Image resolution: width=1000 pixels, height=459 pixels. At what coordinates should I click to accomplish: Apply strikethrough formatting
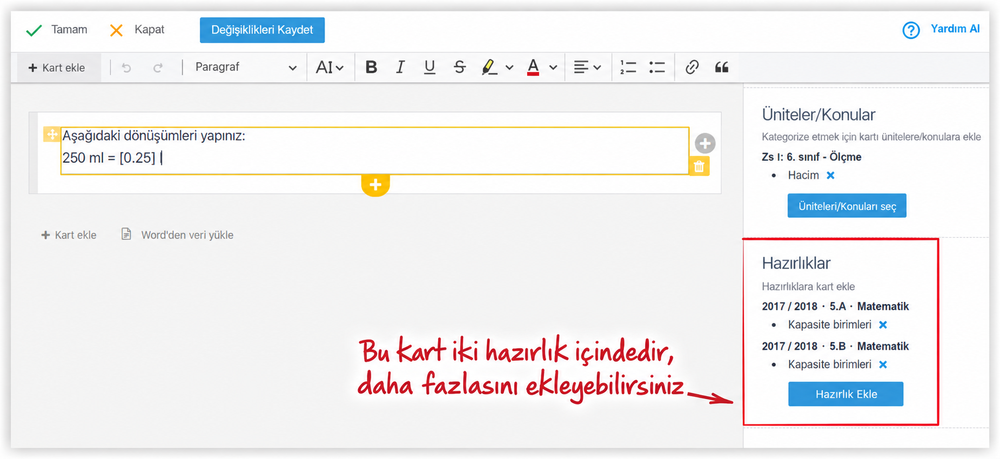coord(460,67)
